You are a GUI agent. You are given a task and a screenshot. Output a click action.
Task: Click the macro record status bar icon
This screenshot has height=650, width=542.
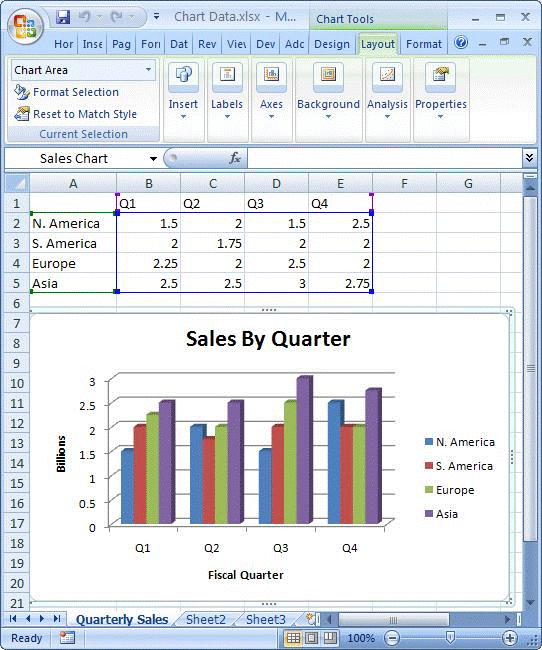point(67,638)
